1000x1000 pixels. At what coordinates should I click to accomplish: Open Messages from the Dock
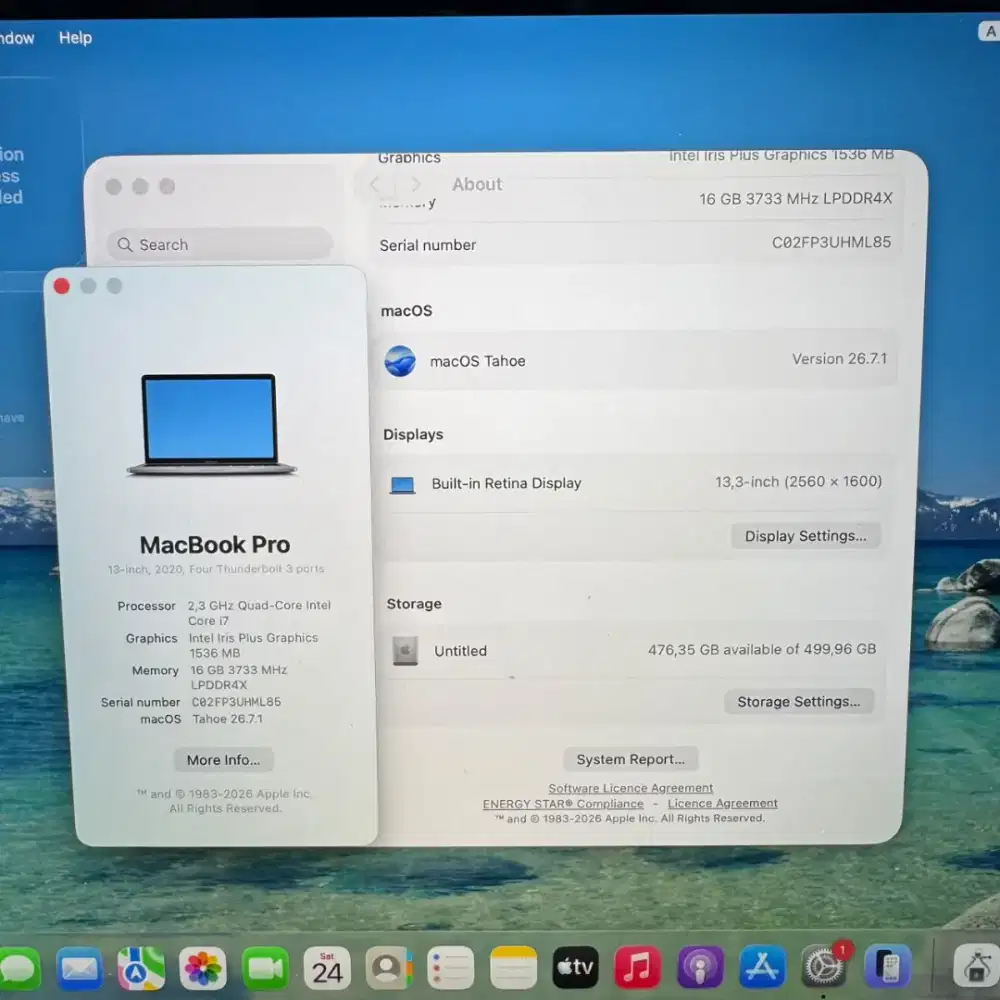[19, 968]
